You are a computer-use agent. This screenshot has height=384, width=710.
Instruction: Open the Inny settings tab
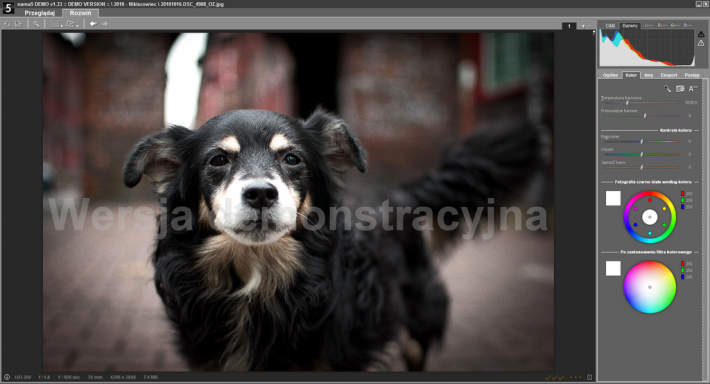(x=649, y=75)
